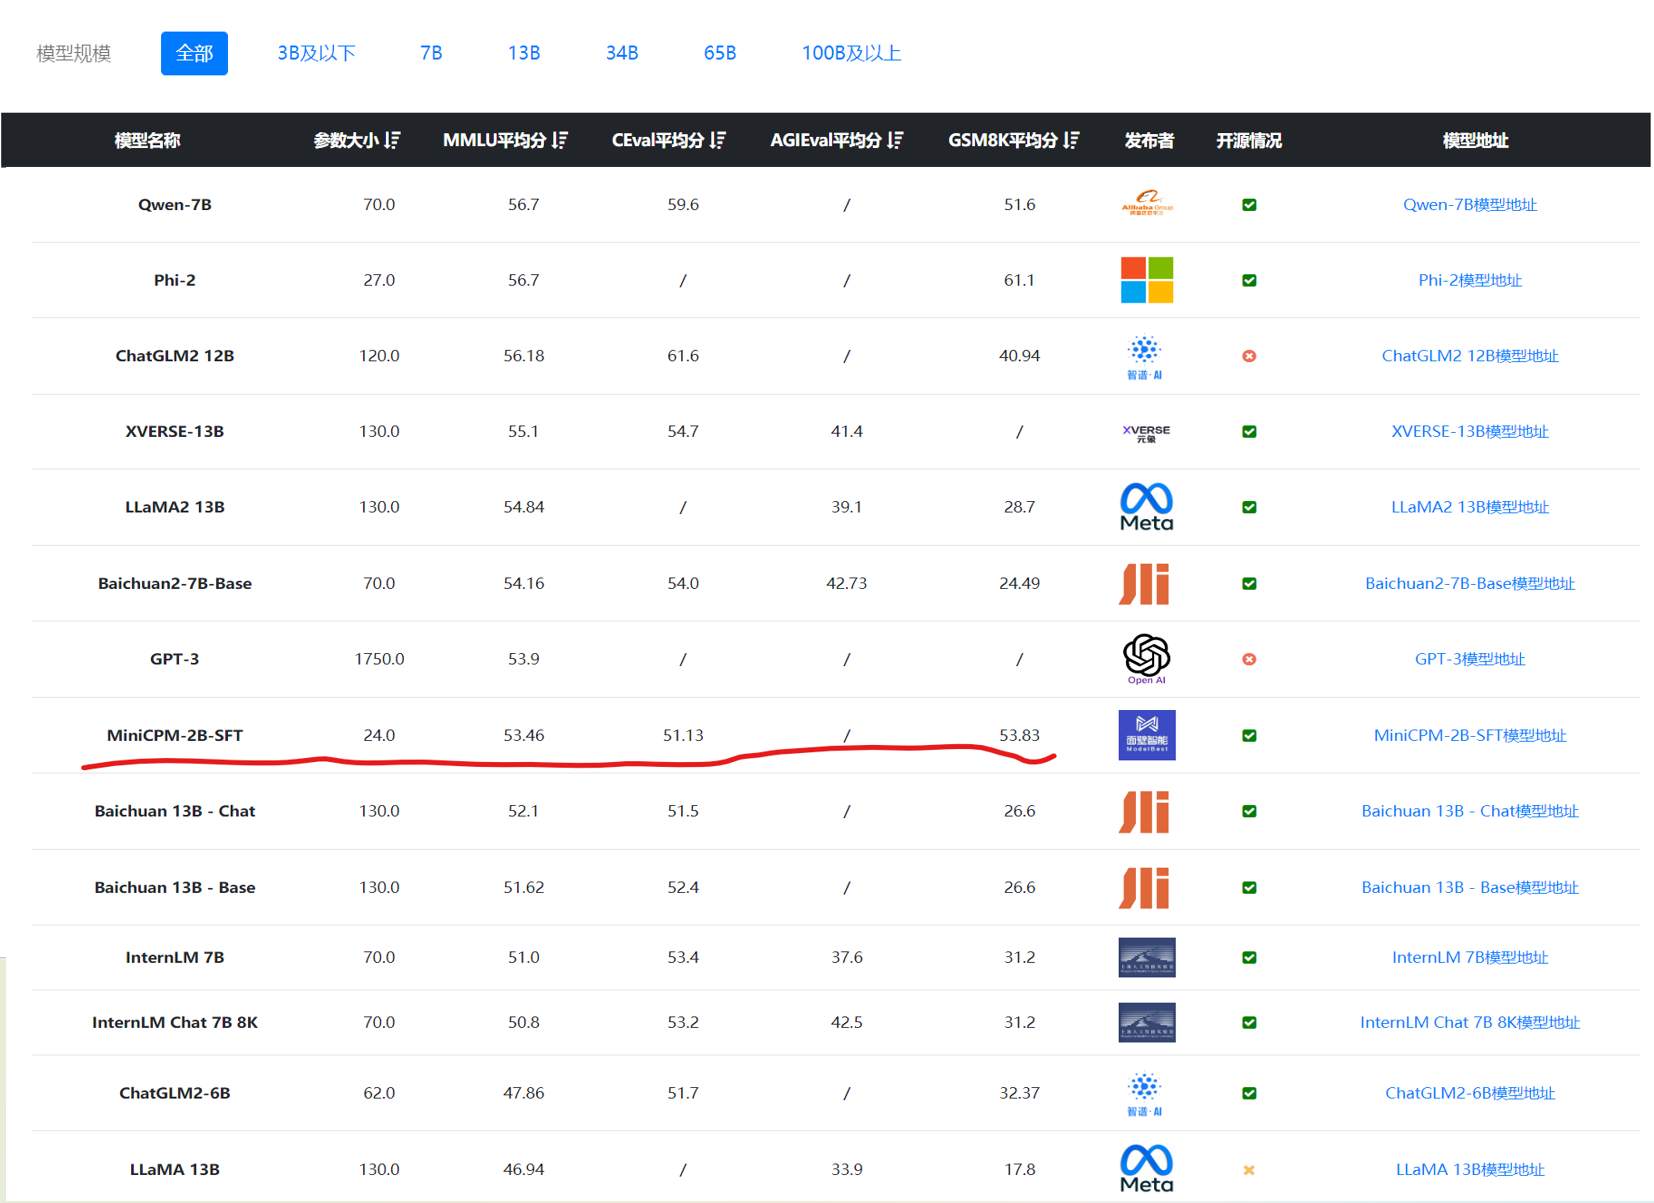The image size is (1654, 1203).
Task: Click the publisher logo in the InternLM 7B row
Action: click(x=1146, y=957)
